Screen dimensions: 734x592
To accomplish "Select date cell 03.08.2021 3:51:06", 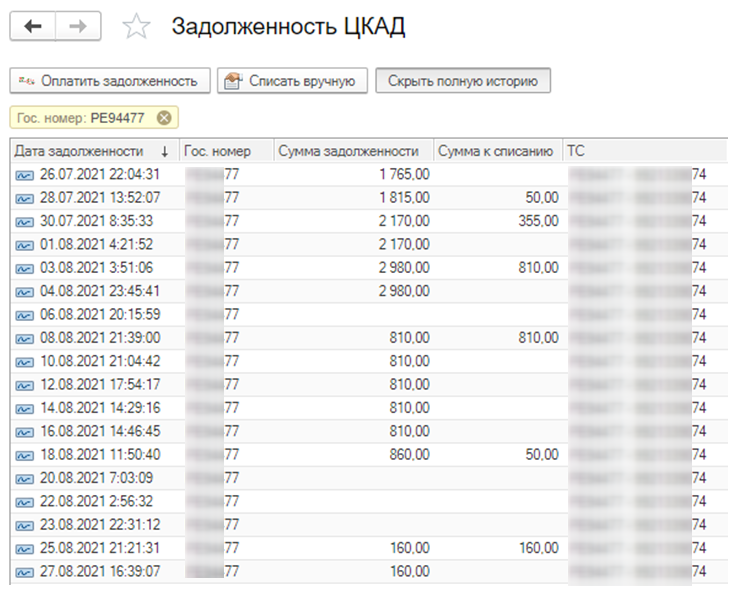I will 96,268.
